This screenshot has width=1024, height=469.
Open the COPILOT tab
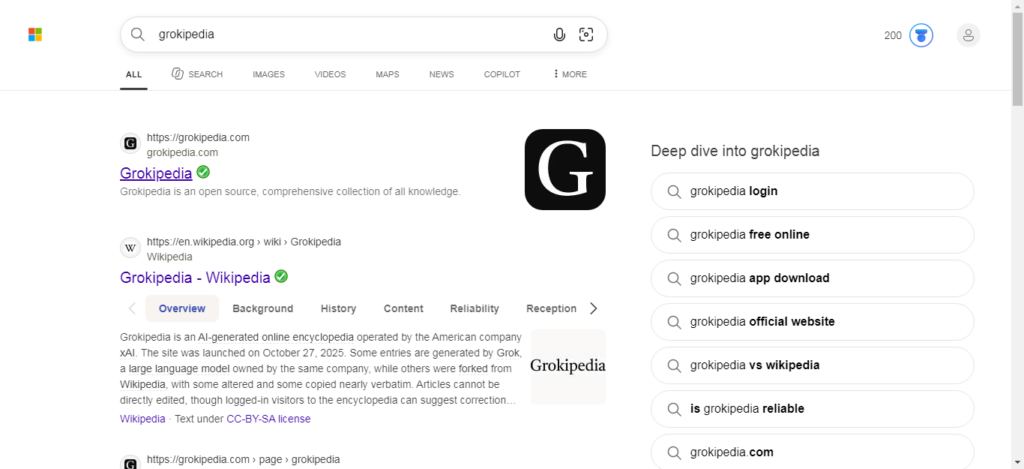[x=502, y=74]
